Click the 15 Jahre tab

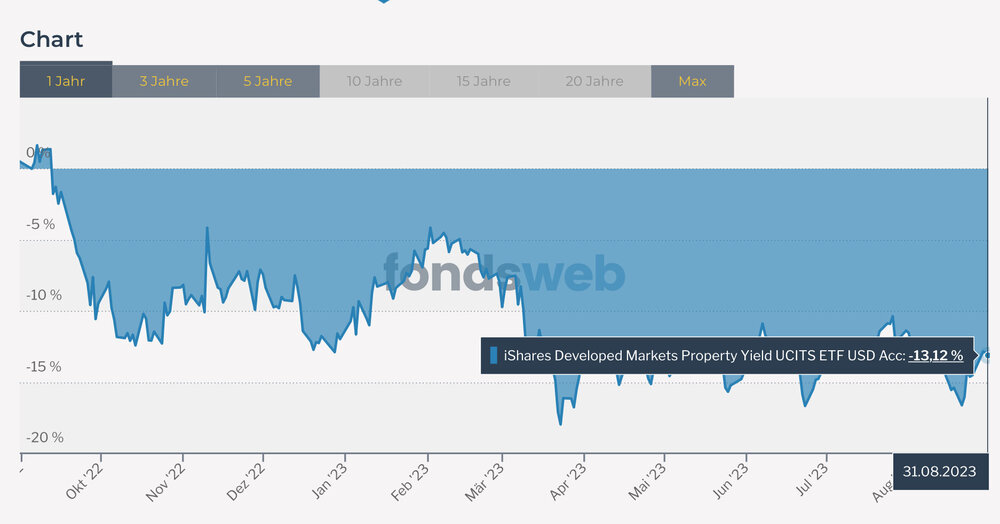[484, 81]
